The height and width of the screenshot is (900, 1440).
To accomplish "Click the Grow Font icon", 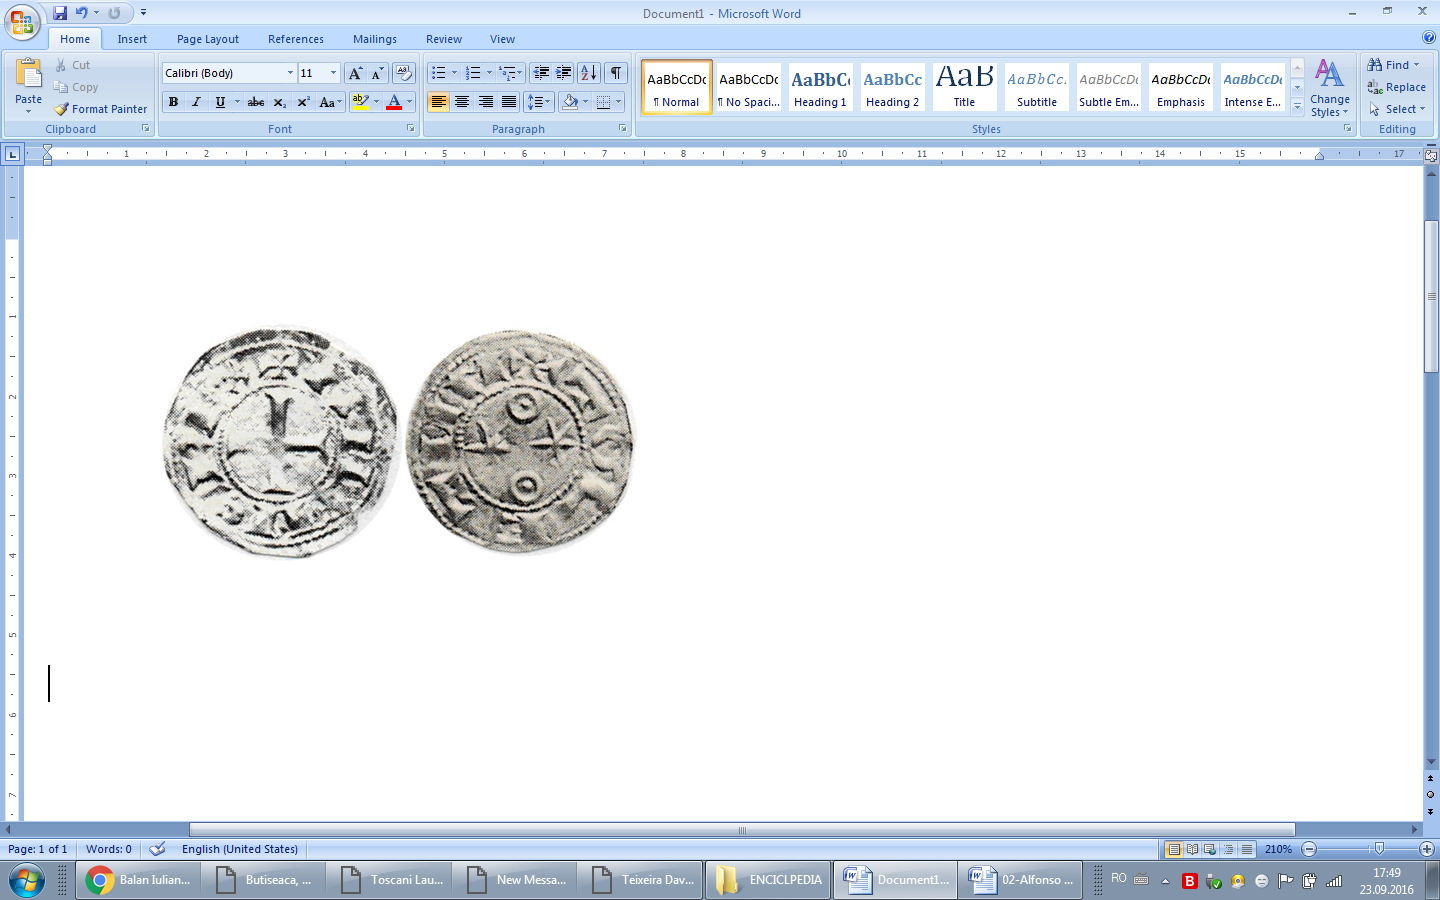I will click(355, 73).
